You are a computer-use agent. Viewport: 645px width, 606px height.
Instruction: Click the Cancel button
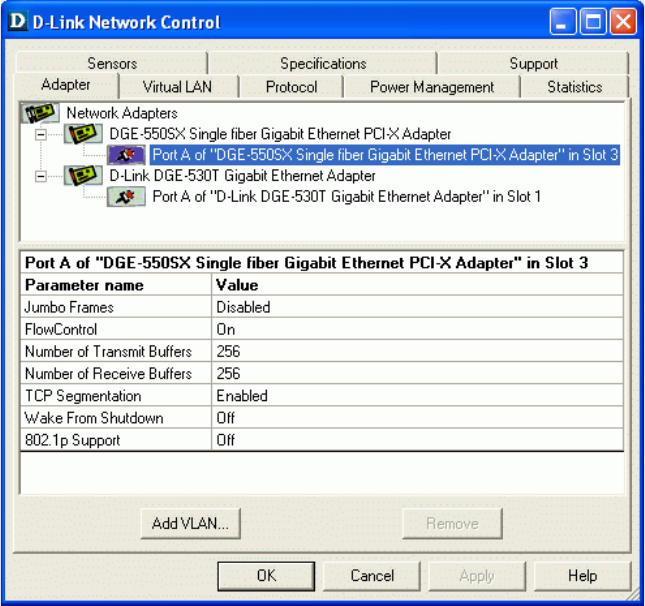[x=372, y=576]
